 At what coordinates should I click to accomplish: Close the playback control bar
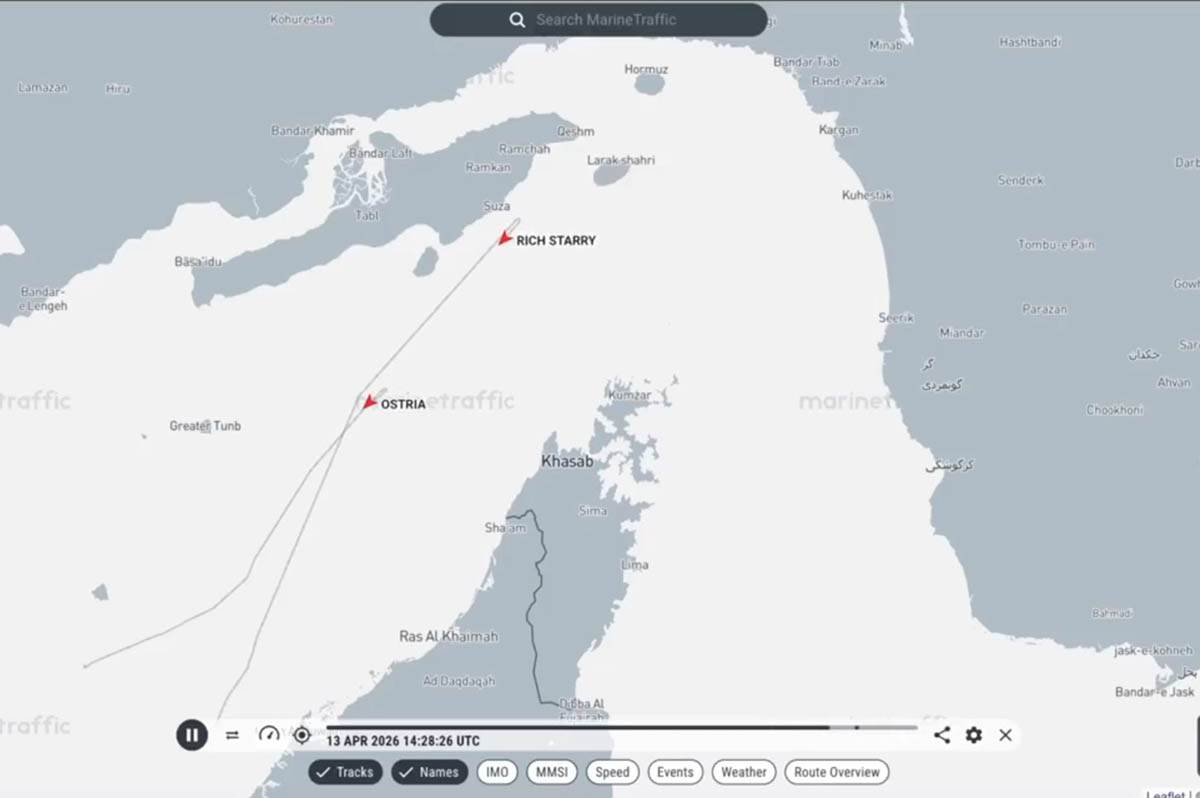coord(1005,735)
